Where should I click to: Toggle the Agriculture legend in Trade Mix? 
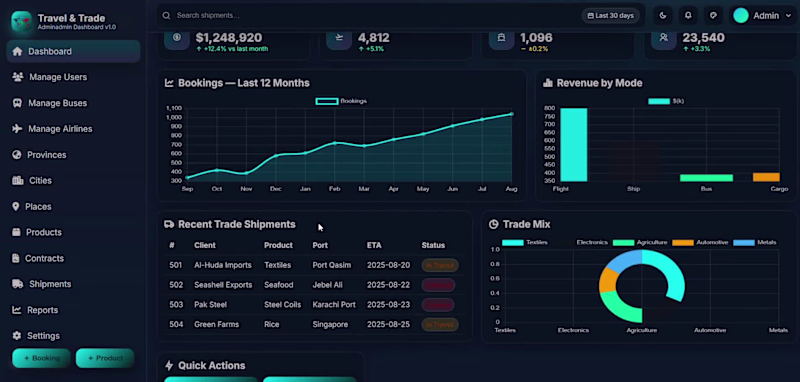tap(640, 242)
